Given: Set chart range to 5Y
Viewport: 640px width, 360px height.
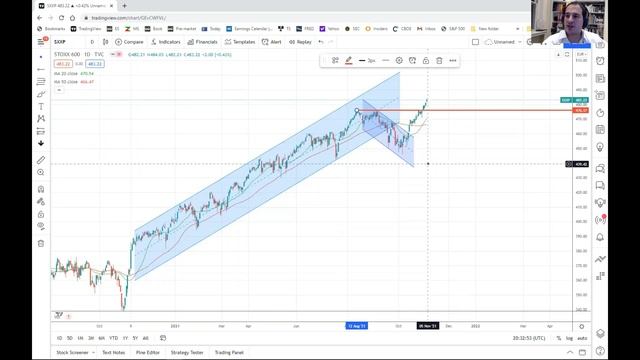Looking at the screenshot, I should (x=135, y=338).
